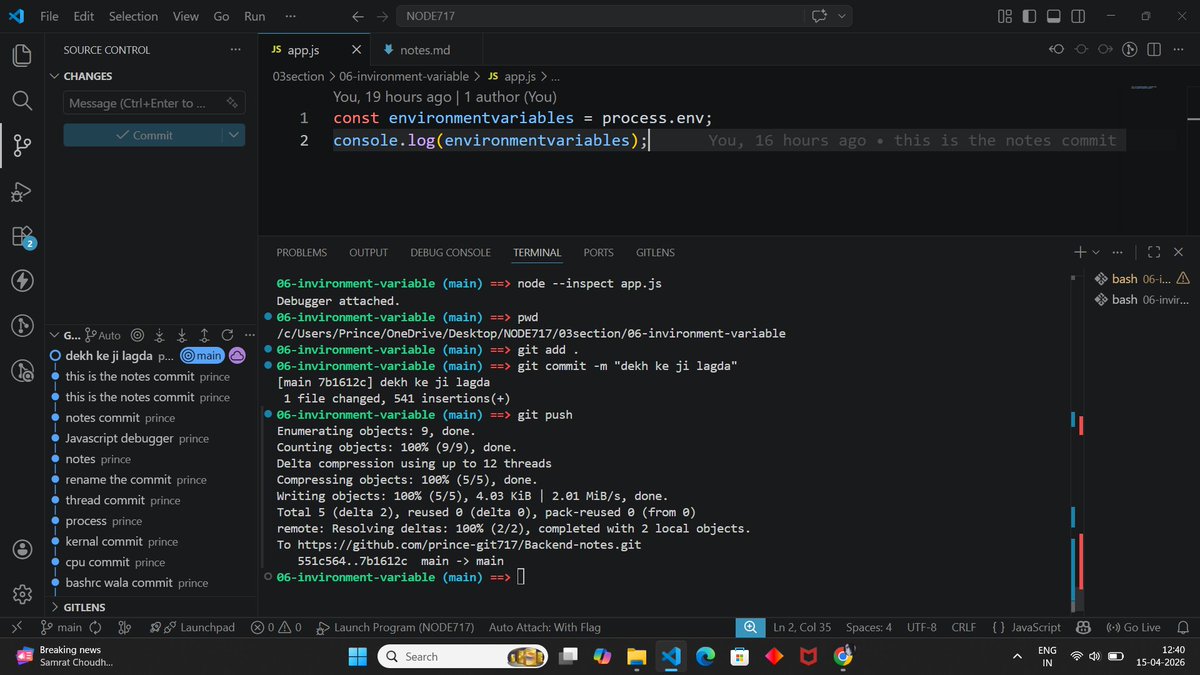Pull commits in the graph panel
The height and width of the screenshot is (675, 1200).
pyautogui.click(x=182, y=335)
